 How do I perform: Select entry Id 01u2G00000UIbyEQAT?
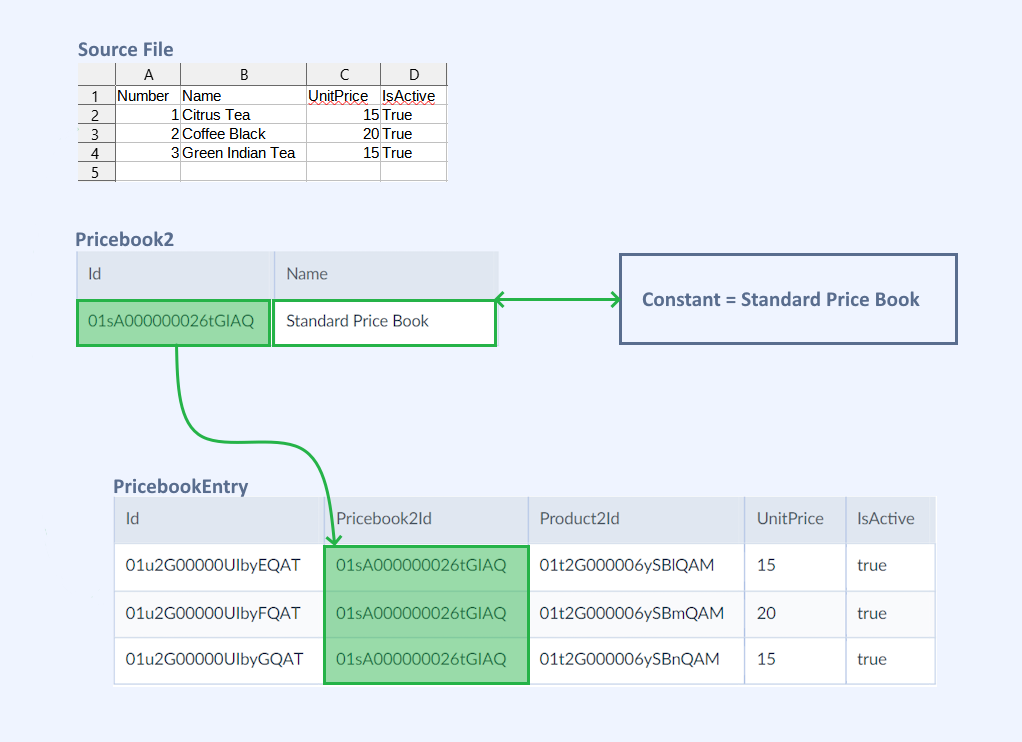219,566
